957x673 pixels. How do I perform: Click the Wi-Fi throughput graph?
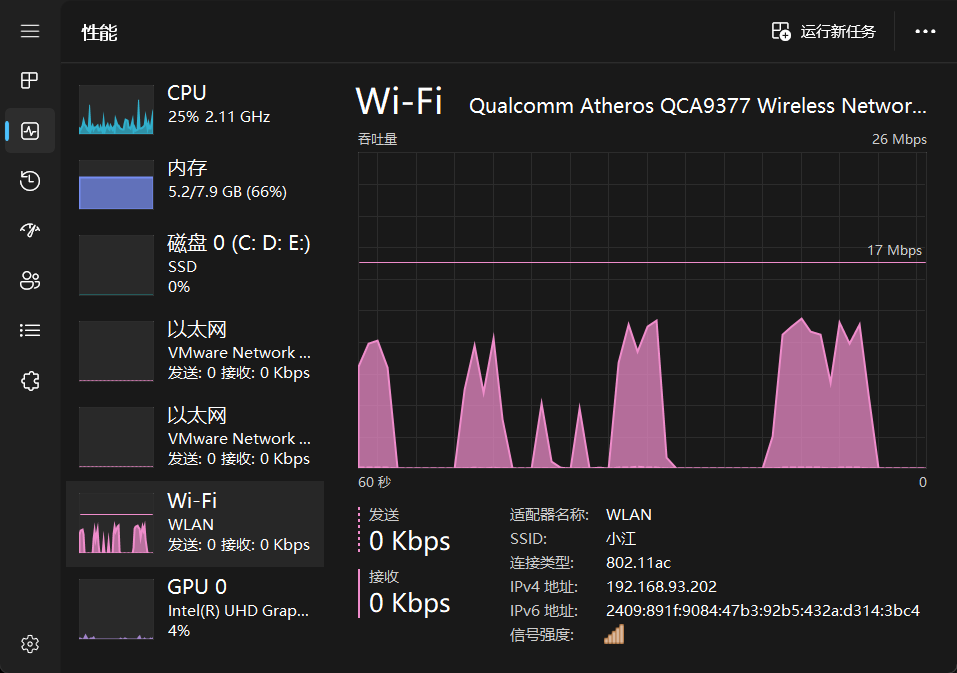[642, 310]
